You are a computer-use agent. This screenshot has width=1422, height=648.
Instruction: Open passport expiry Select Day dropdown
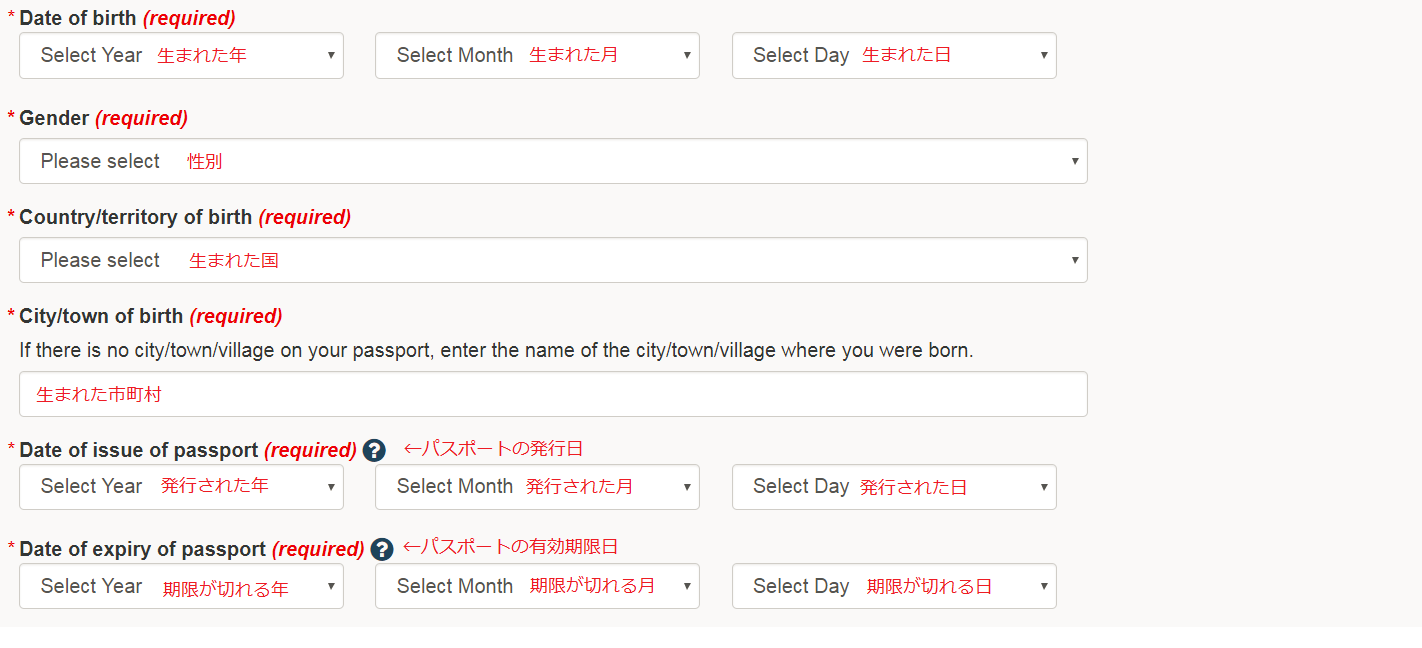(894, 586)
